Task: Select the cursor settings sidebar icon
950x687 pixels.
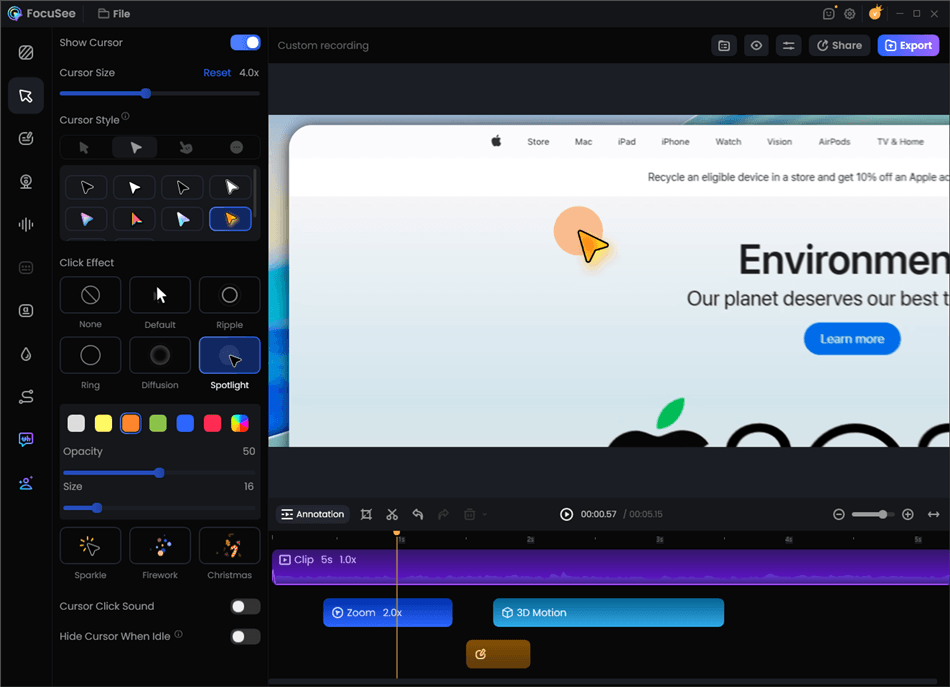Action: click(25, 96)
